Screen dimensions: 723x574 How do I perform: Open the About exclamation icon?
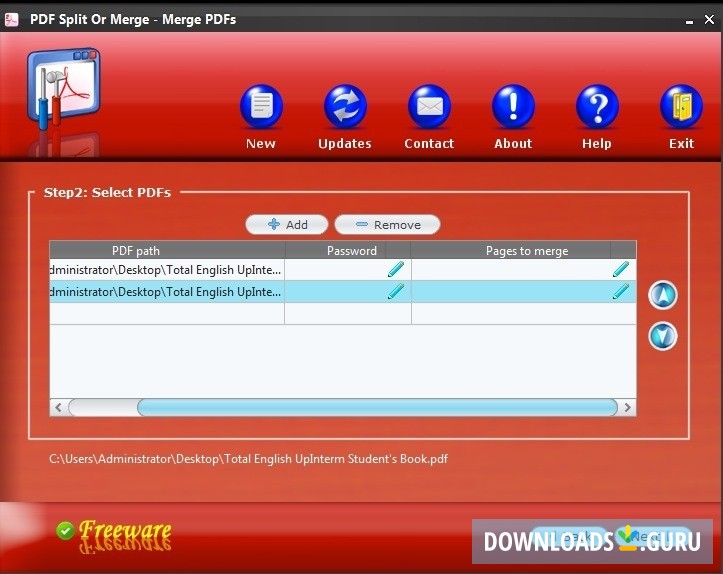point(513,107)
